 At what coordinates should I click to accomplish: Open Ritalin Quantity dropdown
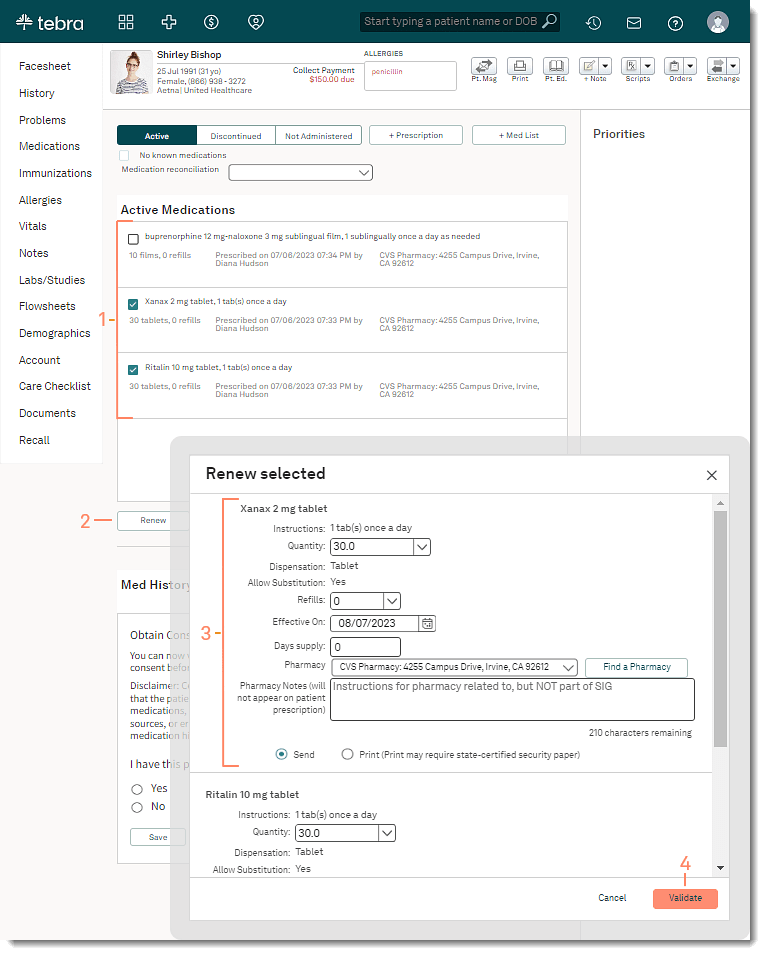(387, 833)
